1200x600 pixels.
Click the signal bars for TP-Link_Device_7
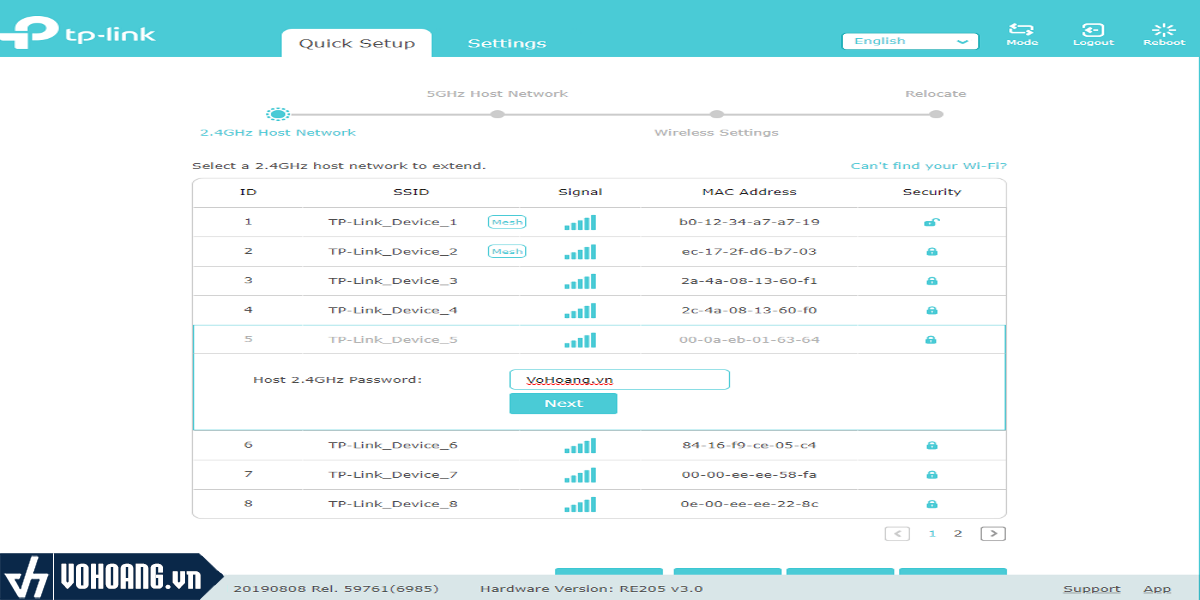click(x=580, y=475)
